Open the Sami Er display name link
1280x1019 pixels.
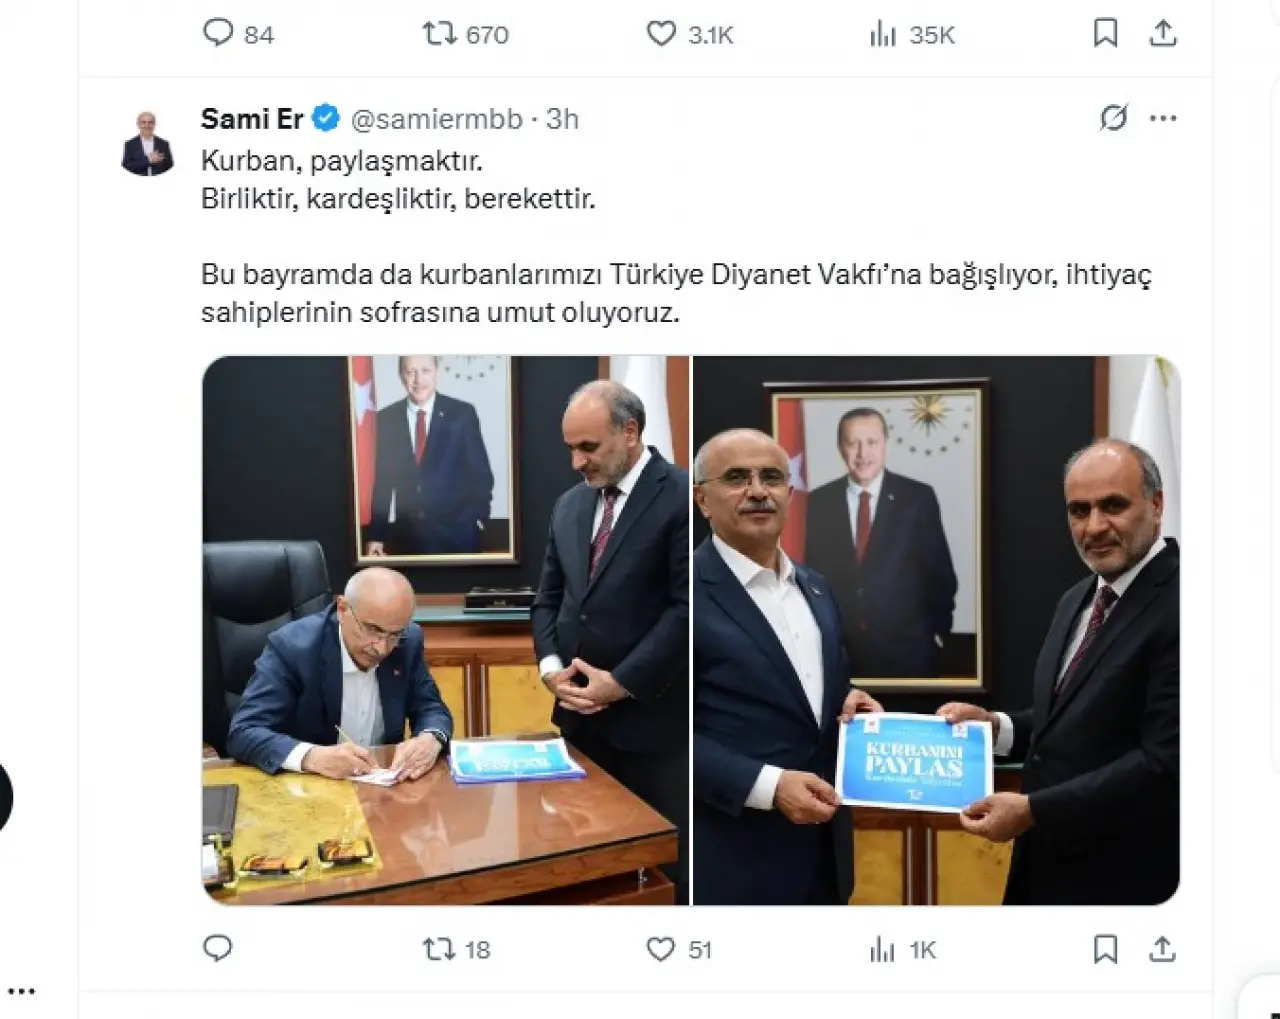(x=252, y=119)
